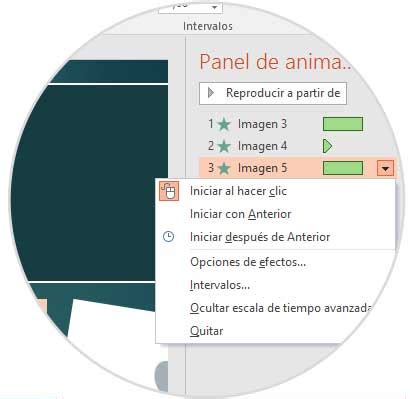Click the play triangle icon in Reproducir a partir de
The image size is (410, 399).
211,93
